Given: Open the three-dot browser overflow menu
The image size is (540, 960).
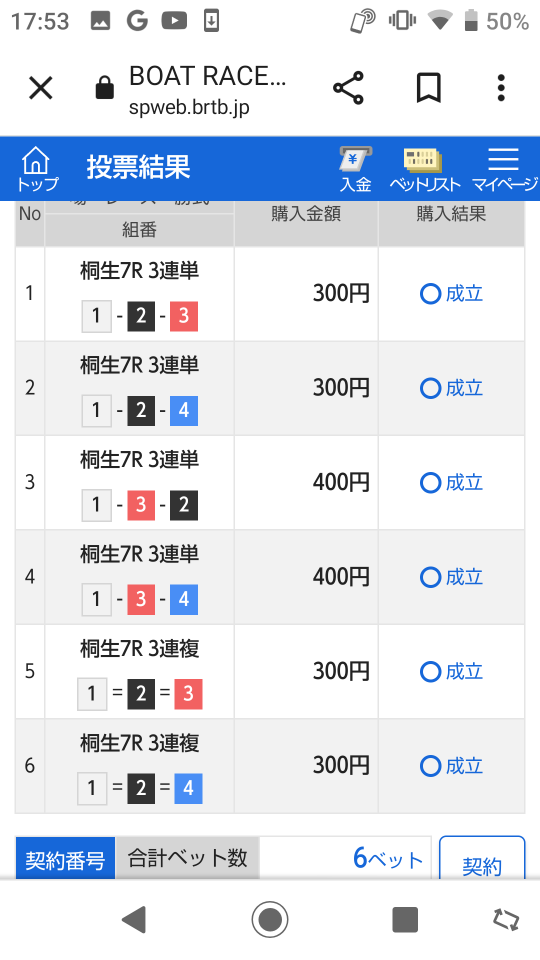Looking at the screenshot, I should tap(501, 89).
